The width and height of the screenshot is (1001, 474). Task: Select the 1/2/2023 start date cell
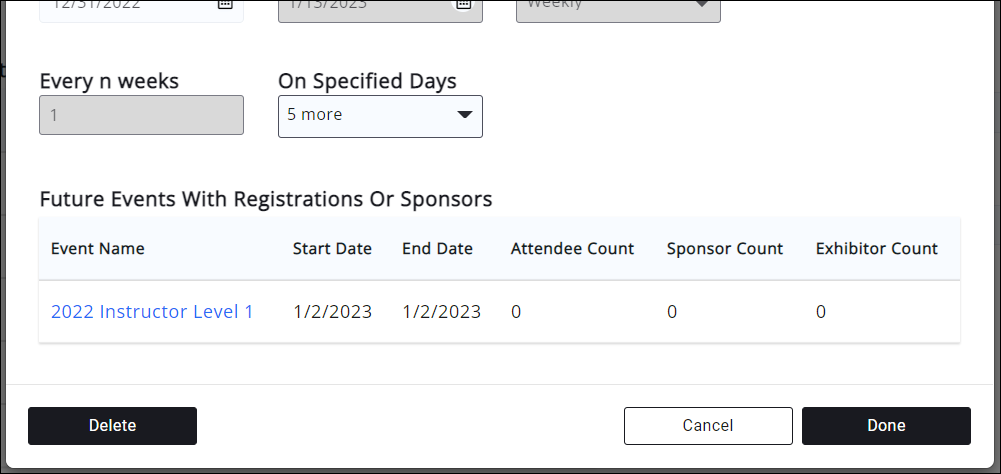pos(332,312)
